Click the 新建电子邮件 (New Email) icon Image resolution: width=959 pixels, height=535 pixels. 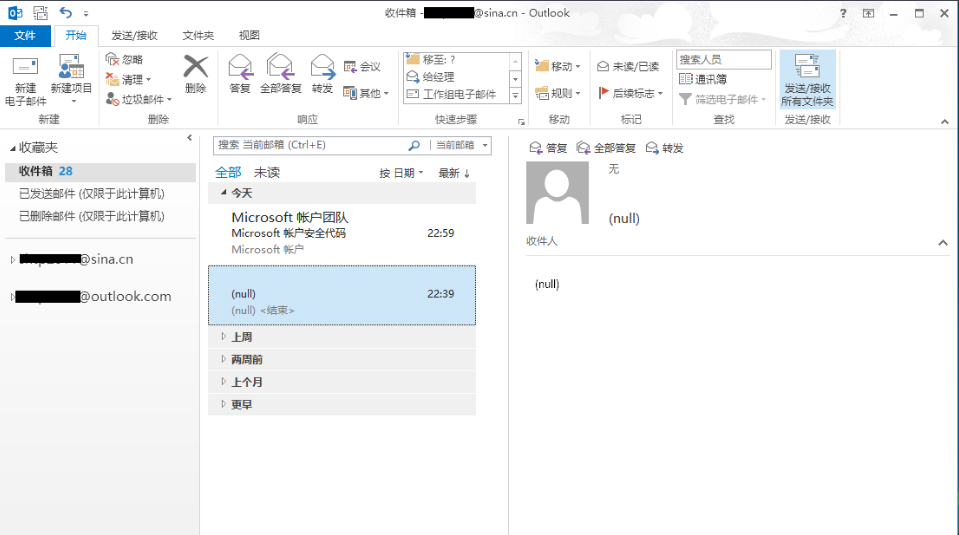[25, 70]
